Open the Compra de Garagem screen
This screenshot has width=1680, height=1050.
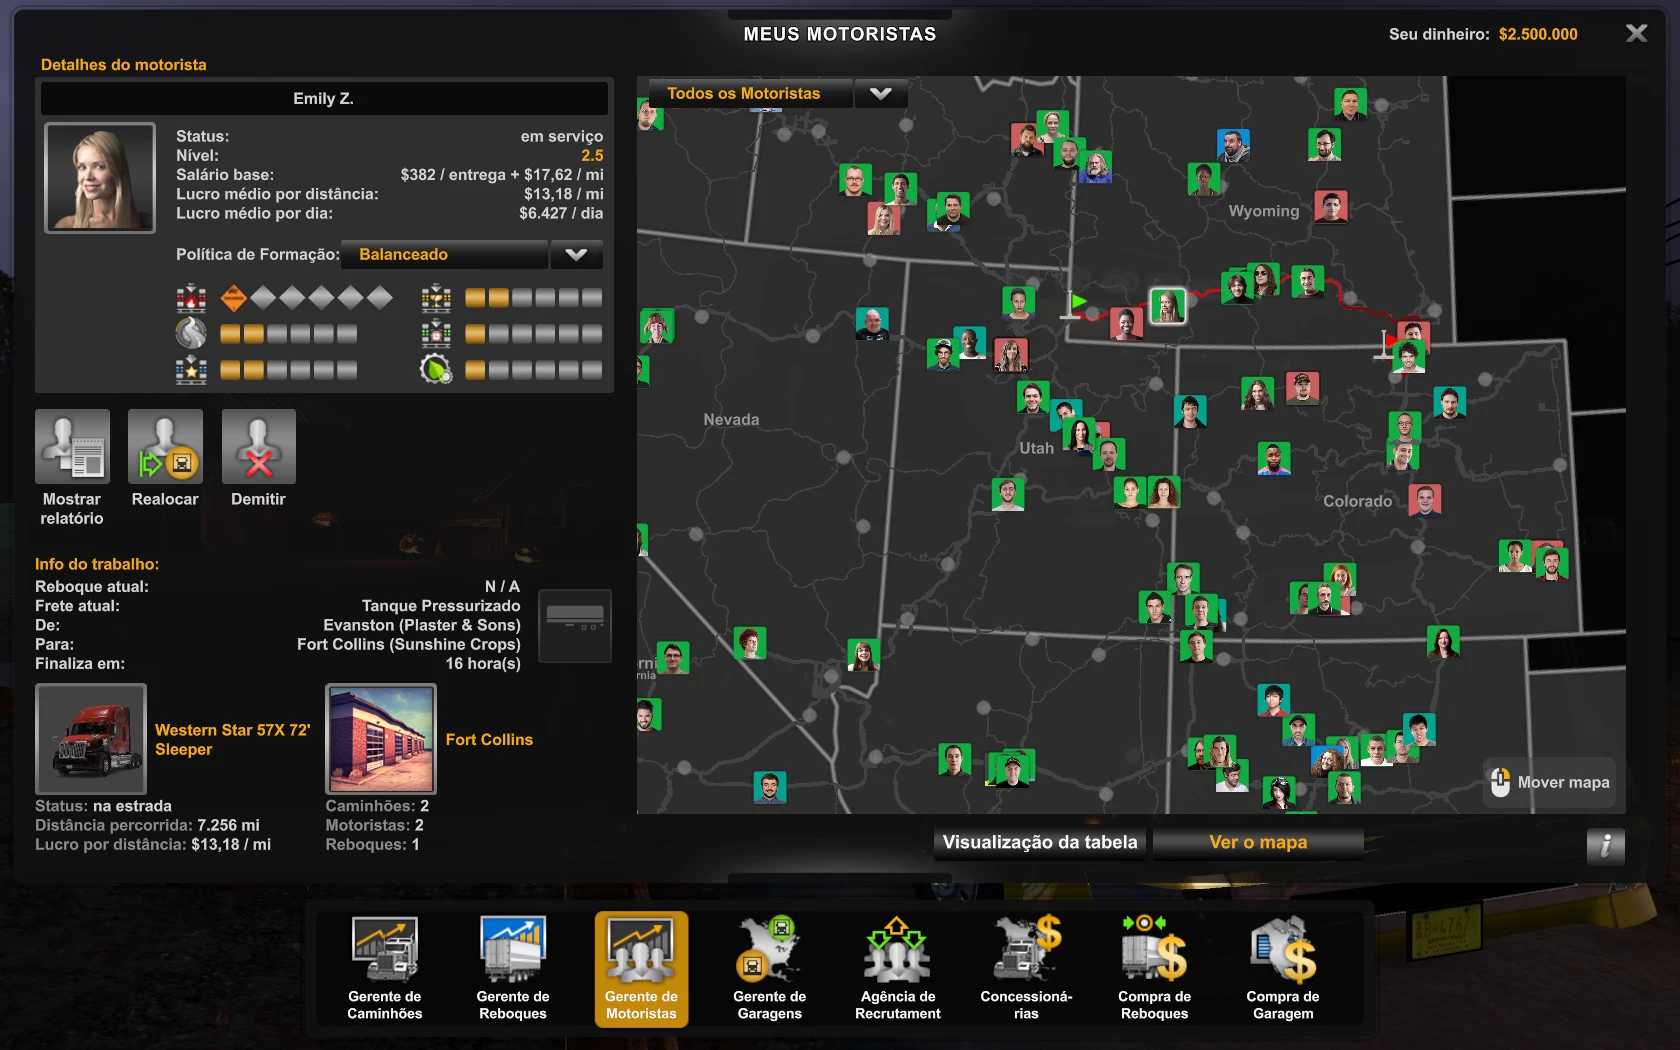pos(1282,967)
